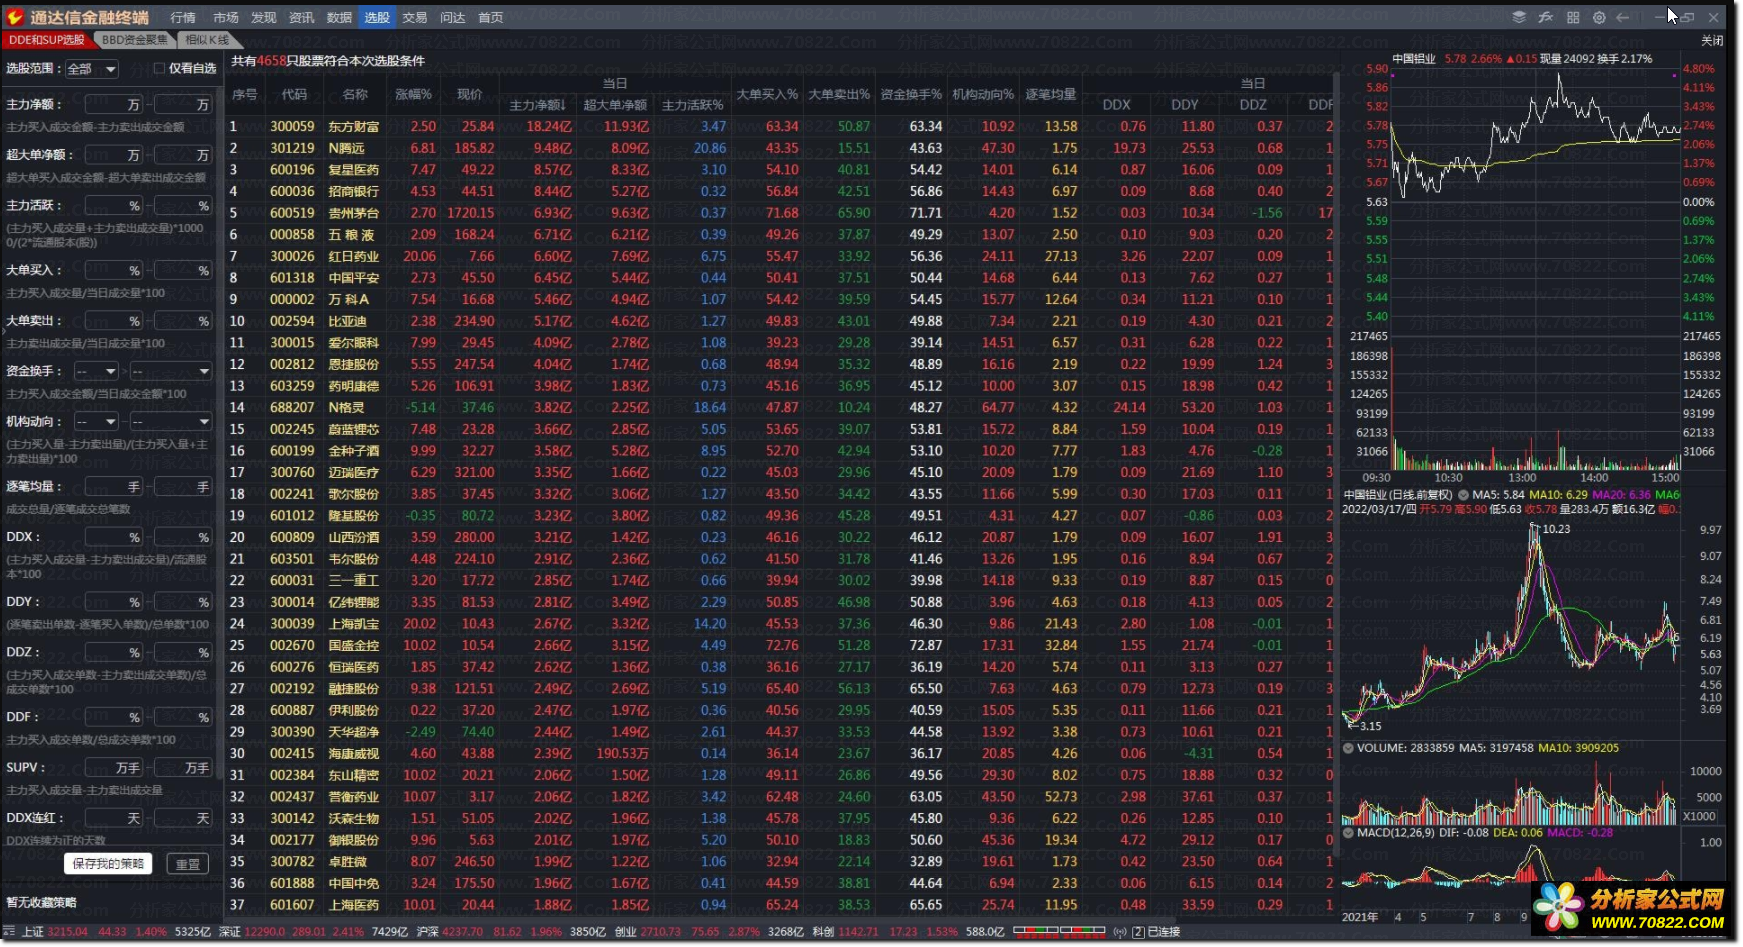Sort by the 大单买入% column header

point(767,94)
